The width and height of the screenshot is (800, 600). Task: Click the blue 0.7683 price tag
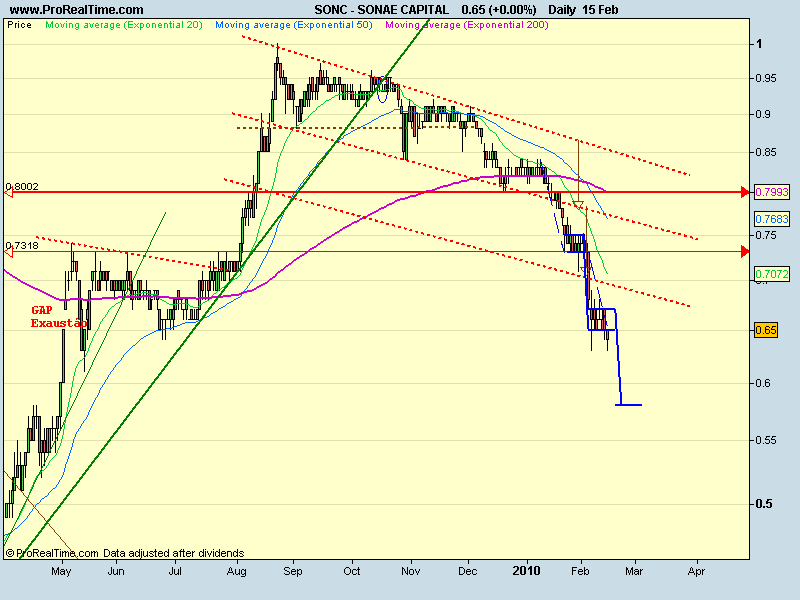click(x=772, y=219)
